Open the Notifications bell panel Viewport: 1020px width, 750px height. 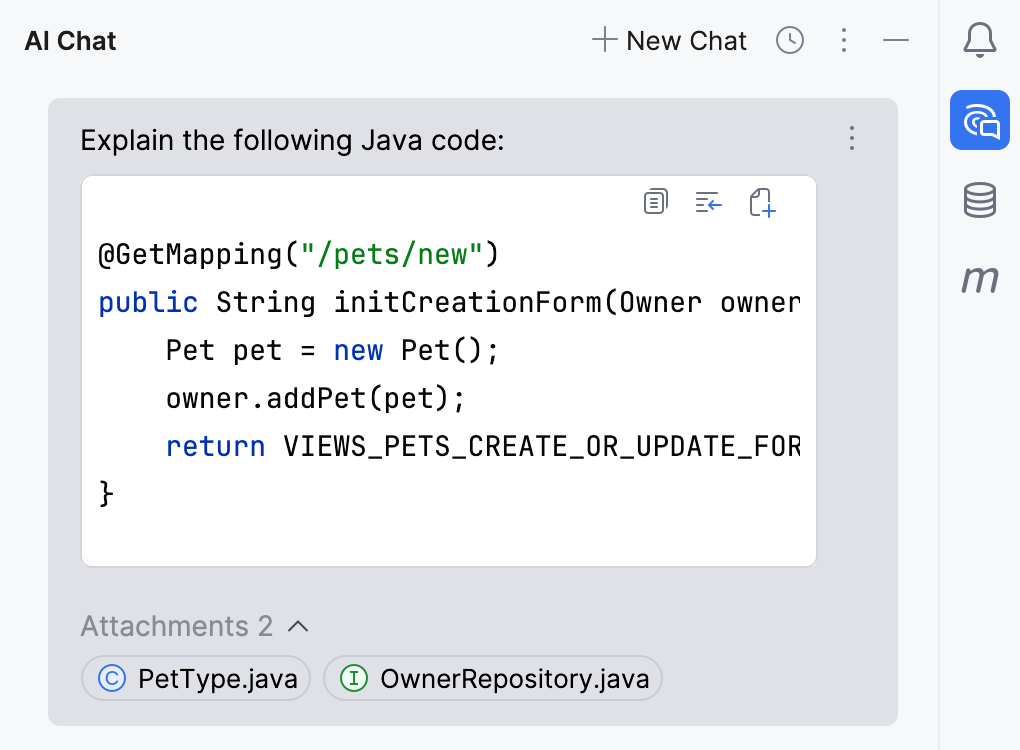[x=979, y=41]
